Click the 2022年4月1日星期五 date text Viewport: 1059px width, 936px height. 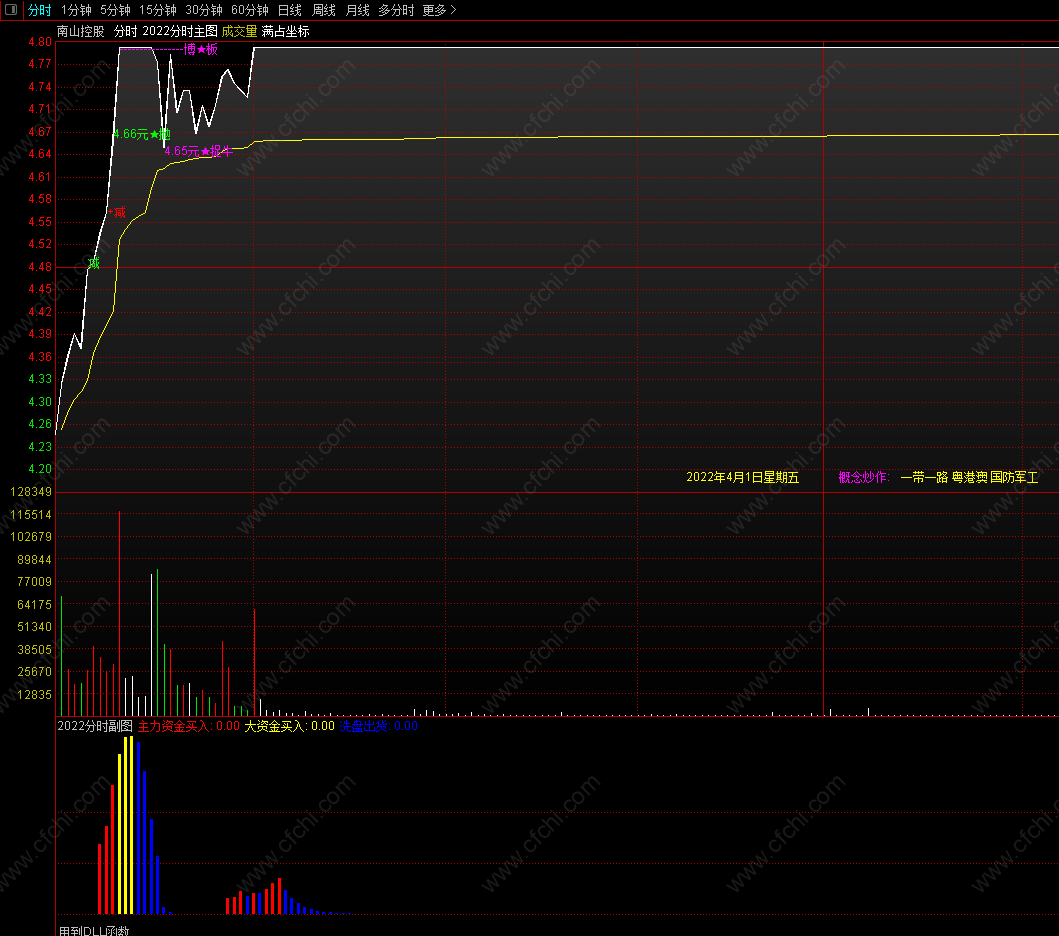tap(742, 477)
